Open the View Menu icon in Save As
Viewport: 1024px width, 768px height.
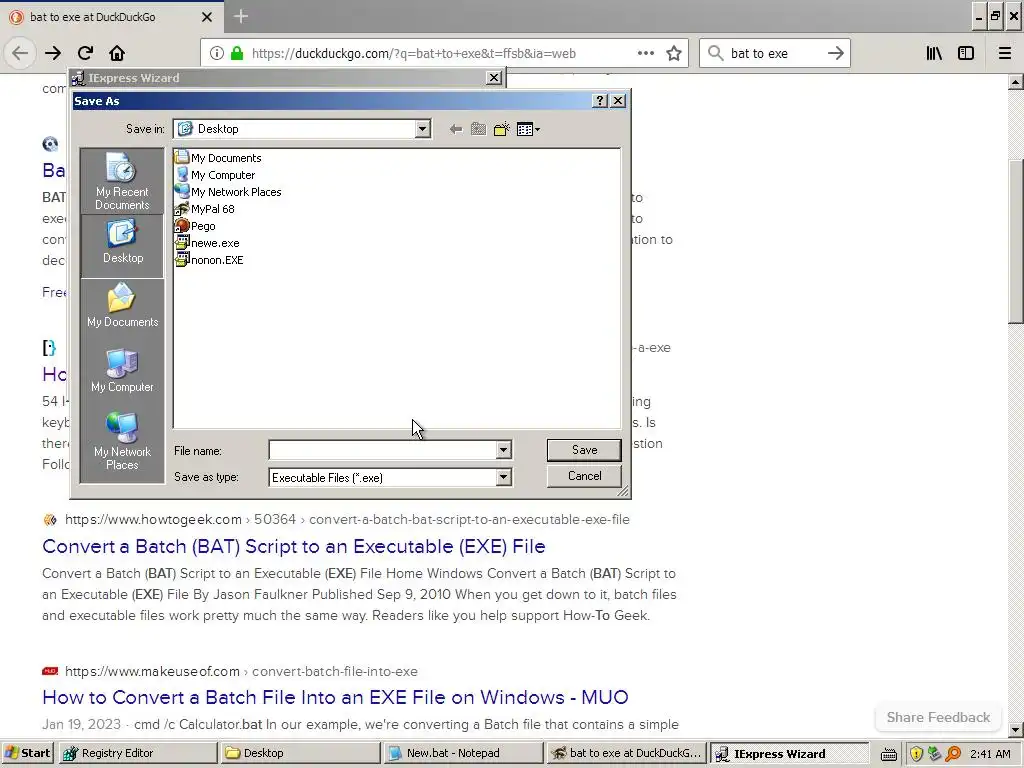528,129
